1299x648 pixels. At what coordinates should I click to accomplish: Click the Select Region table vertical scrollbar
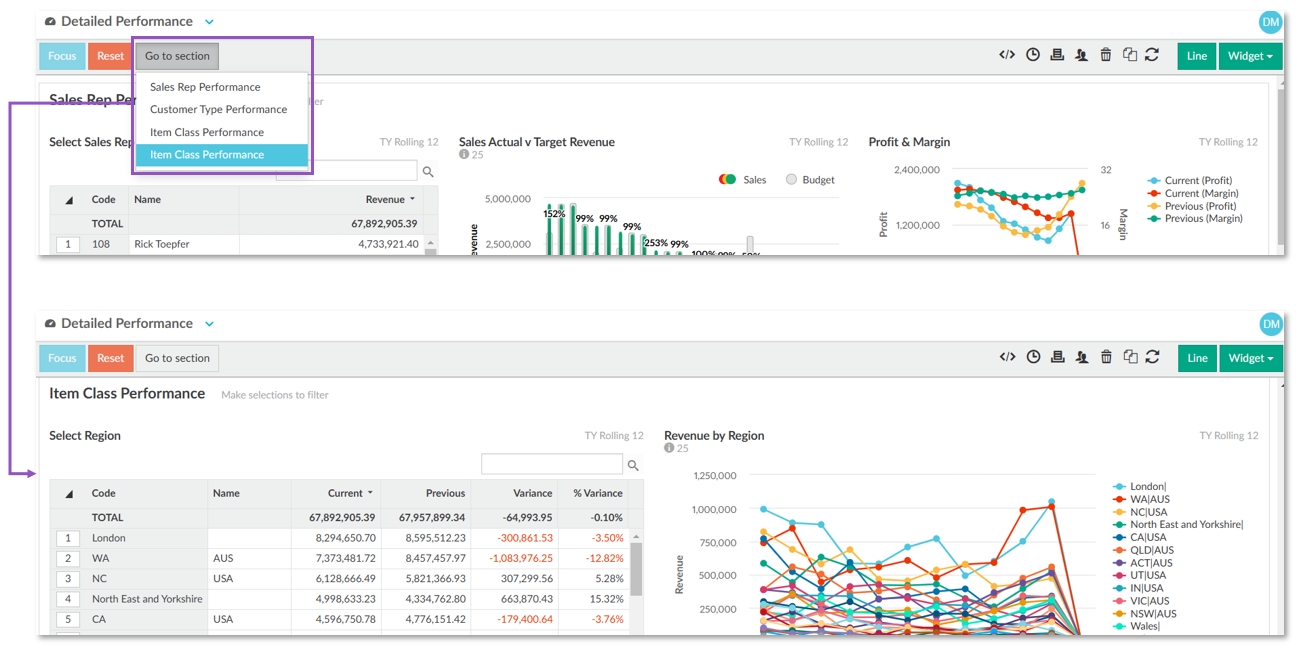tap(635, 570)
